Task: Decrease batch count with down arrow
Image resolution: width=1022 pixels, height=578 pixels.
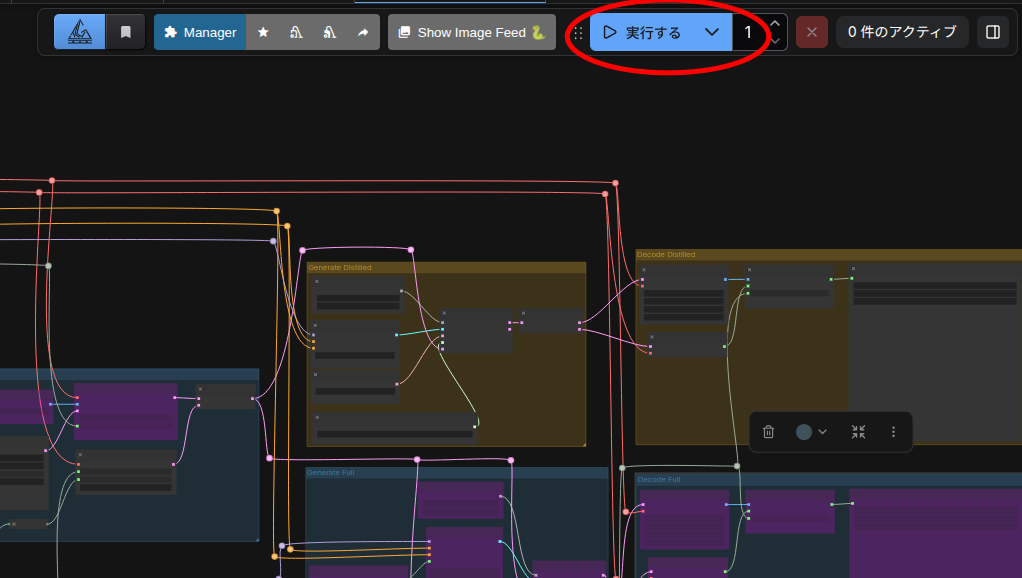Action: click(x=775, y=41)
